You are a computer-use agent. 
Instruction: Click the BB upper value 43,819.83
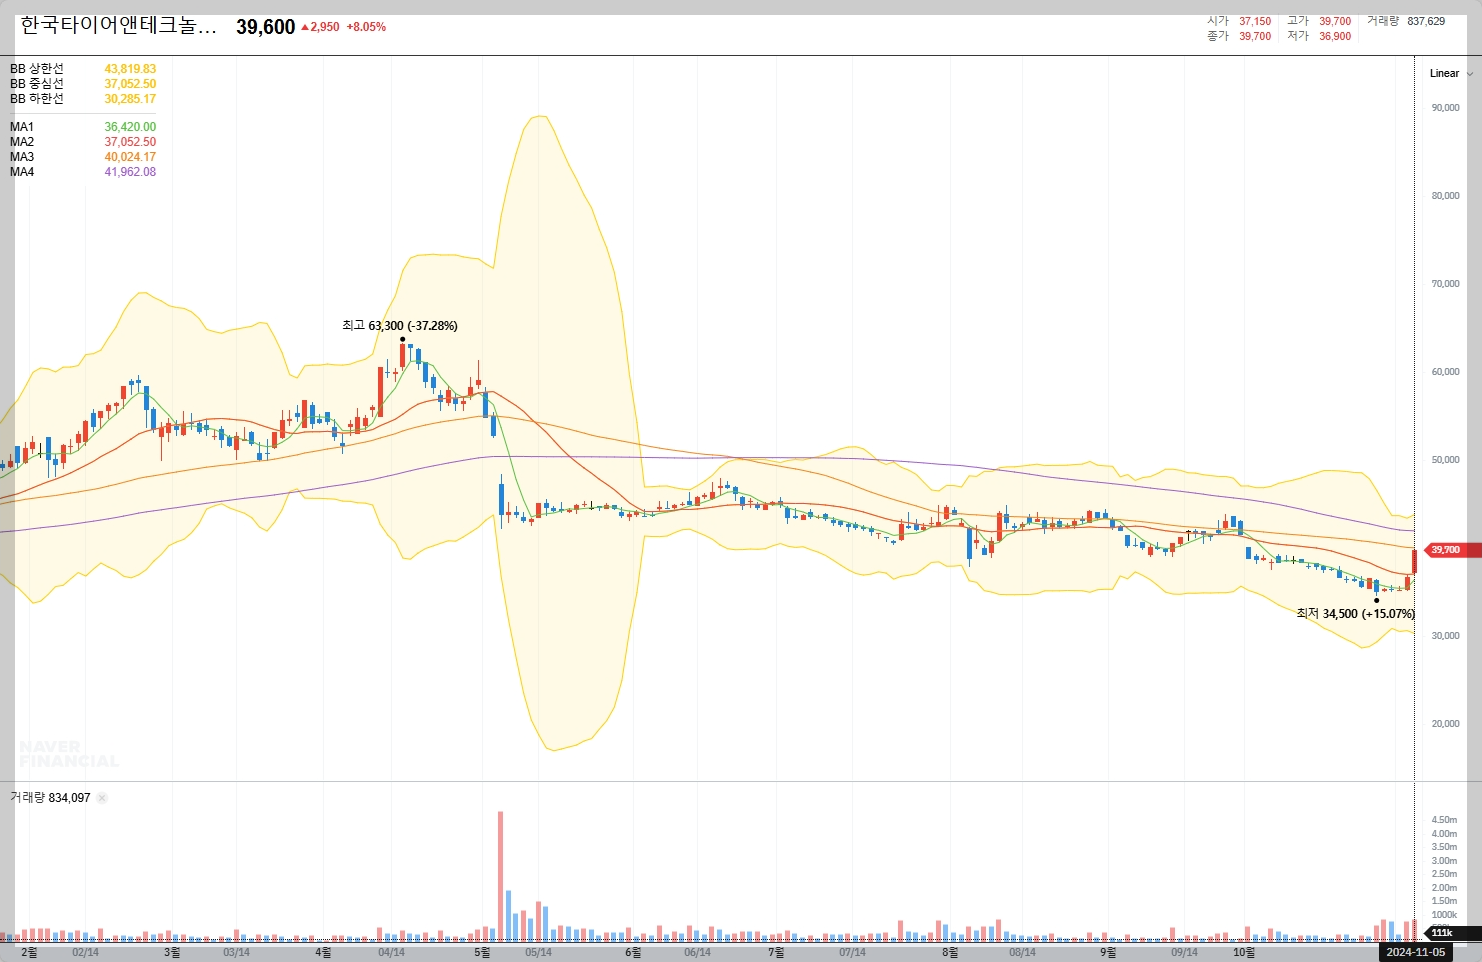tap(130, 69)
